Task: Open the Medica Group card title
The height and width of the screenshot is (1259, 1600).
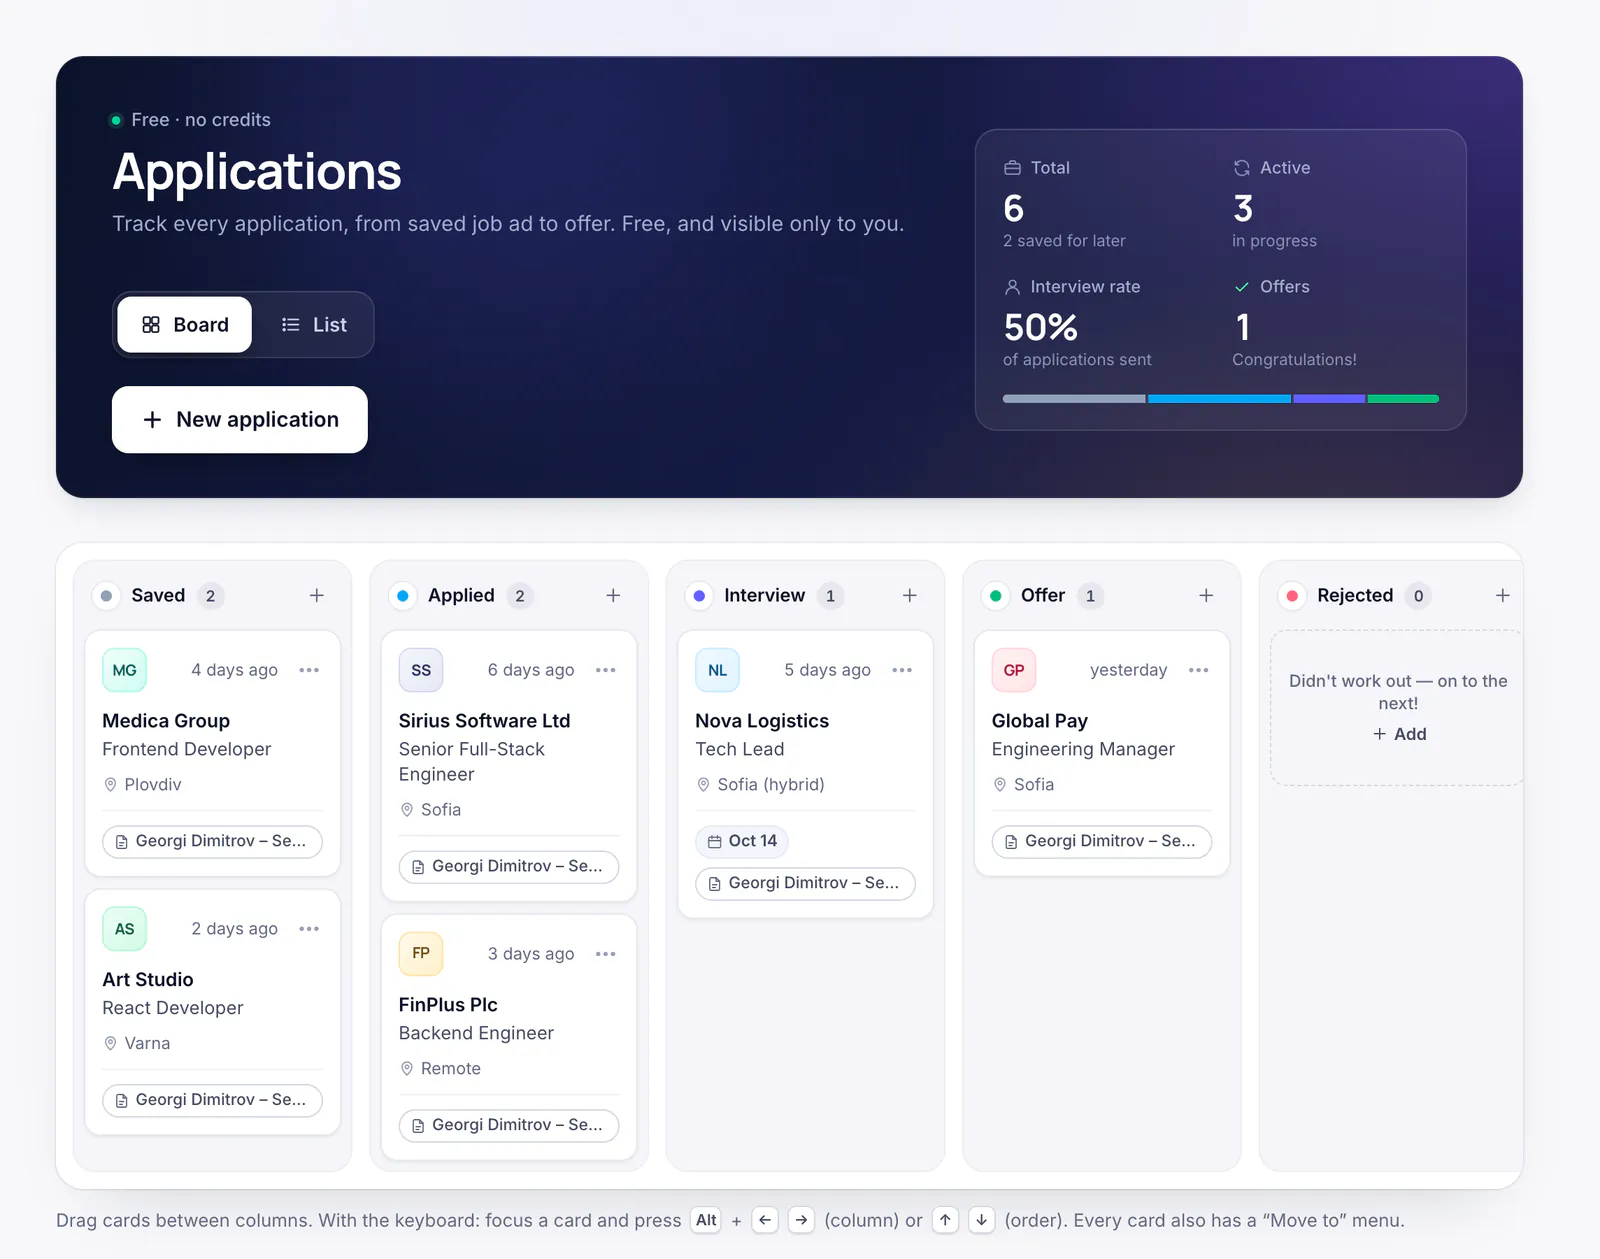Action: click(166, 721)
